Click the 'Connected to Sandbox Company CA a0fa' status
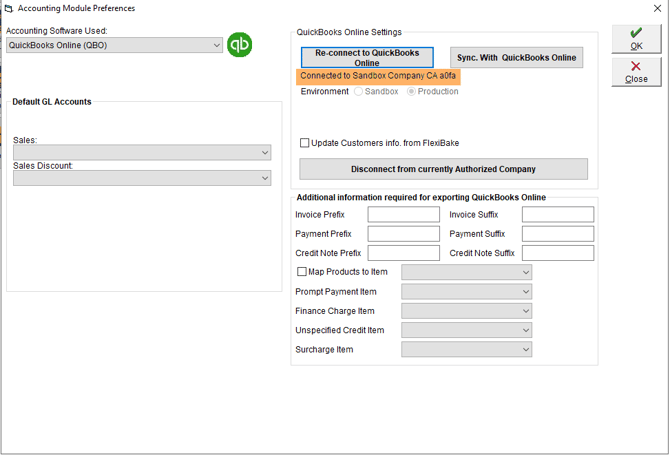Image resolution: width=670 pixels, height=455 pixels. click(378, 76)
